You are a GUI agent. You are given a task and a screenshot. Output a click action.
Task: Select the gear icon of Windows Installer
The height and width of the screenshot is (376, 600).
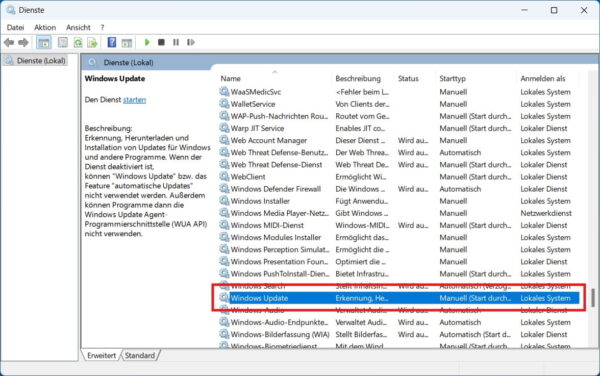click(224, 201)
